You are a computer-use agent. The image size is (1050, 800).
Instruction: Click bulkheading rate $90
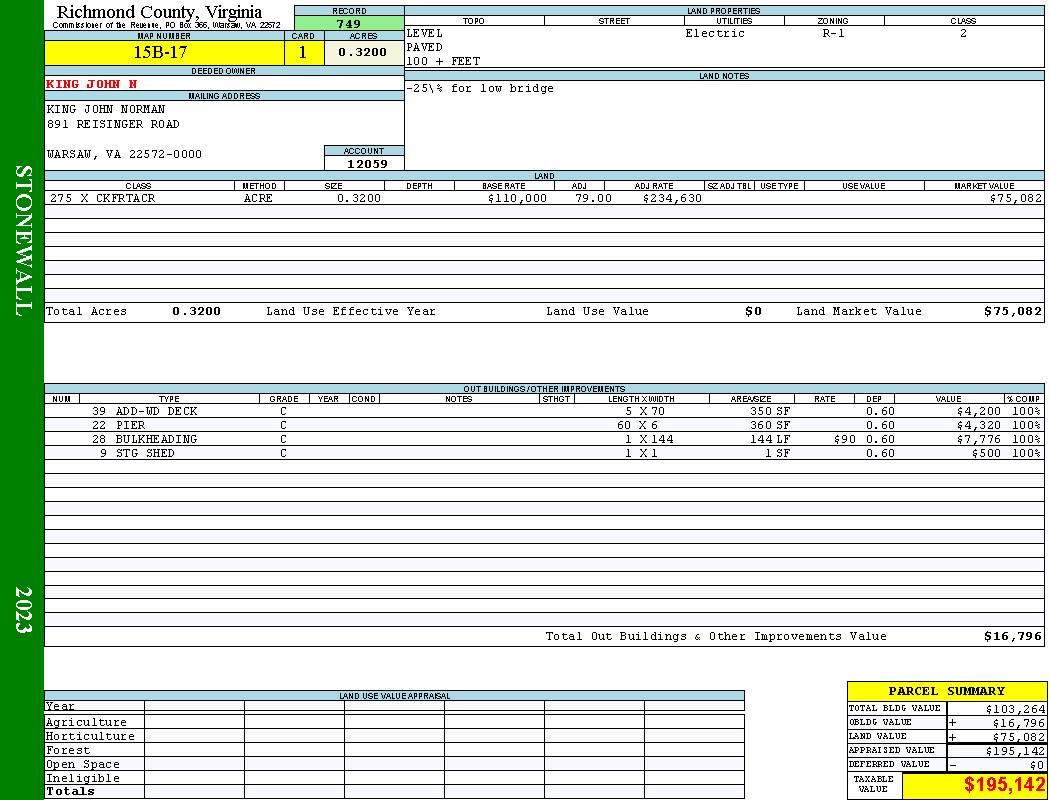[844, 440]
